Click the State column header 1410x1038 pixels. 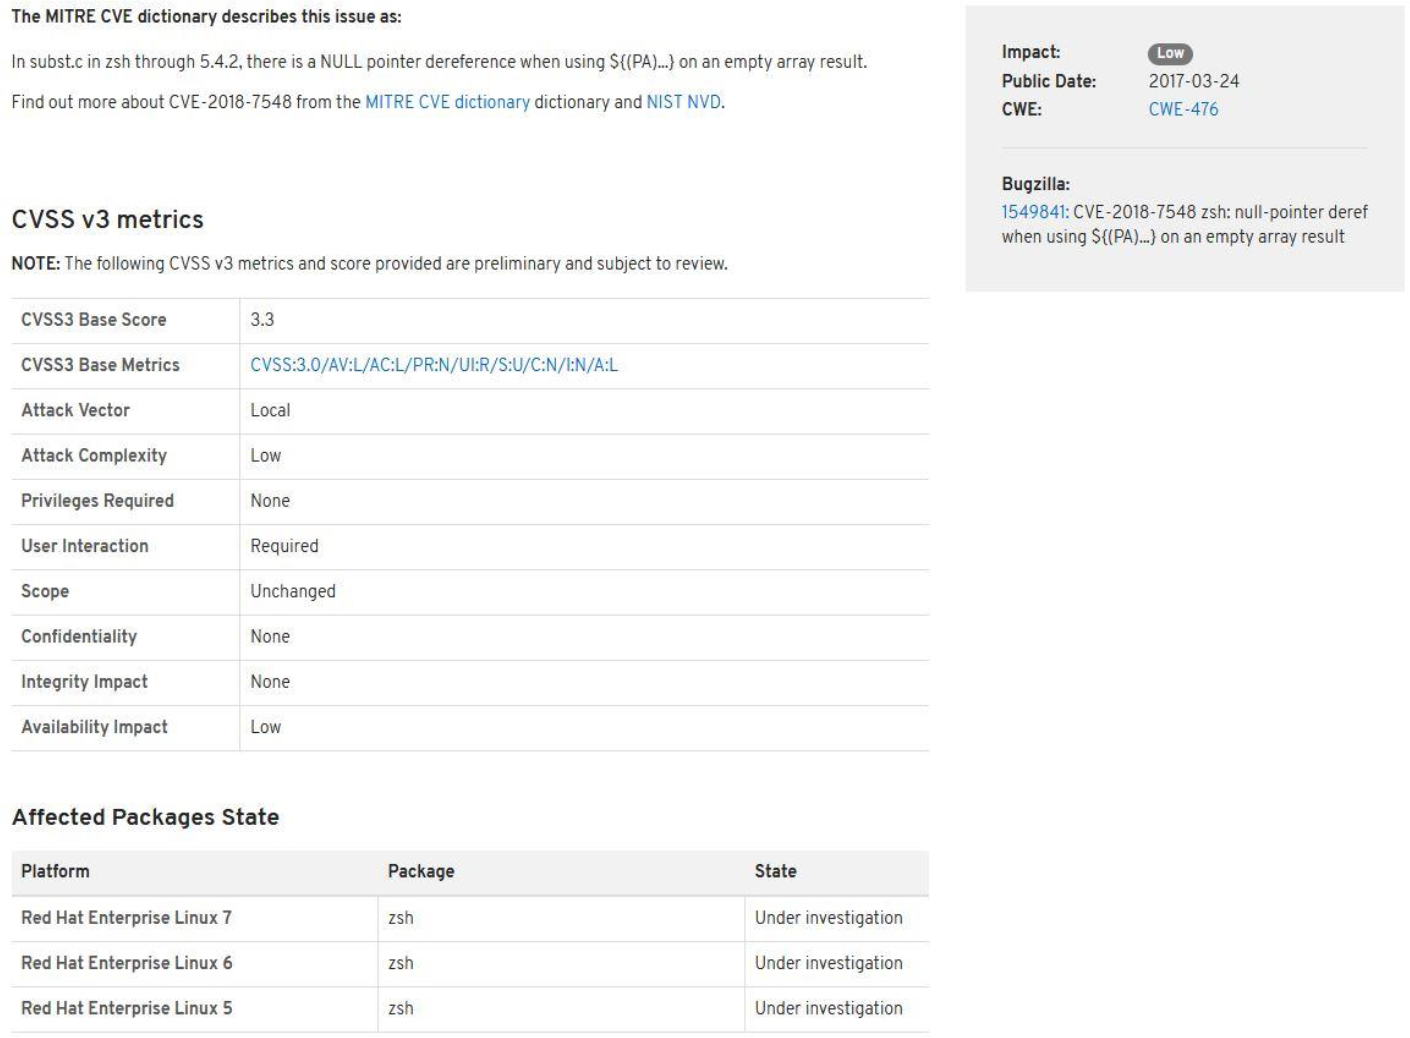[775, 871]
